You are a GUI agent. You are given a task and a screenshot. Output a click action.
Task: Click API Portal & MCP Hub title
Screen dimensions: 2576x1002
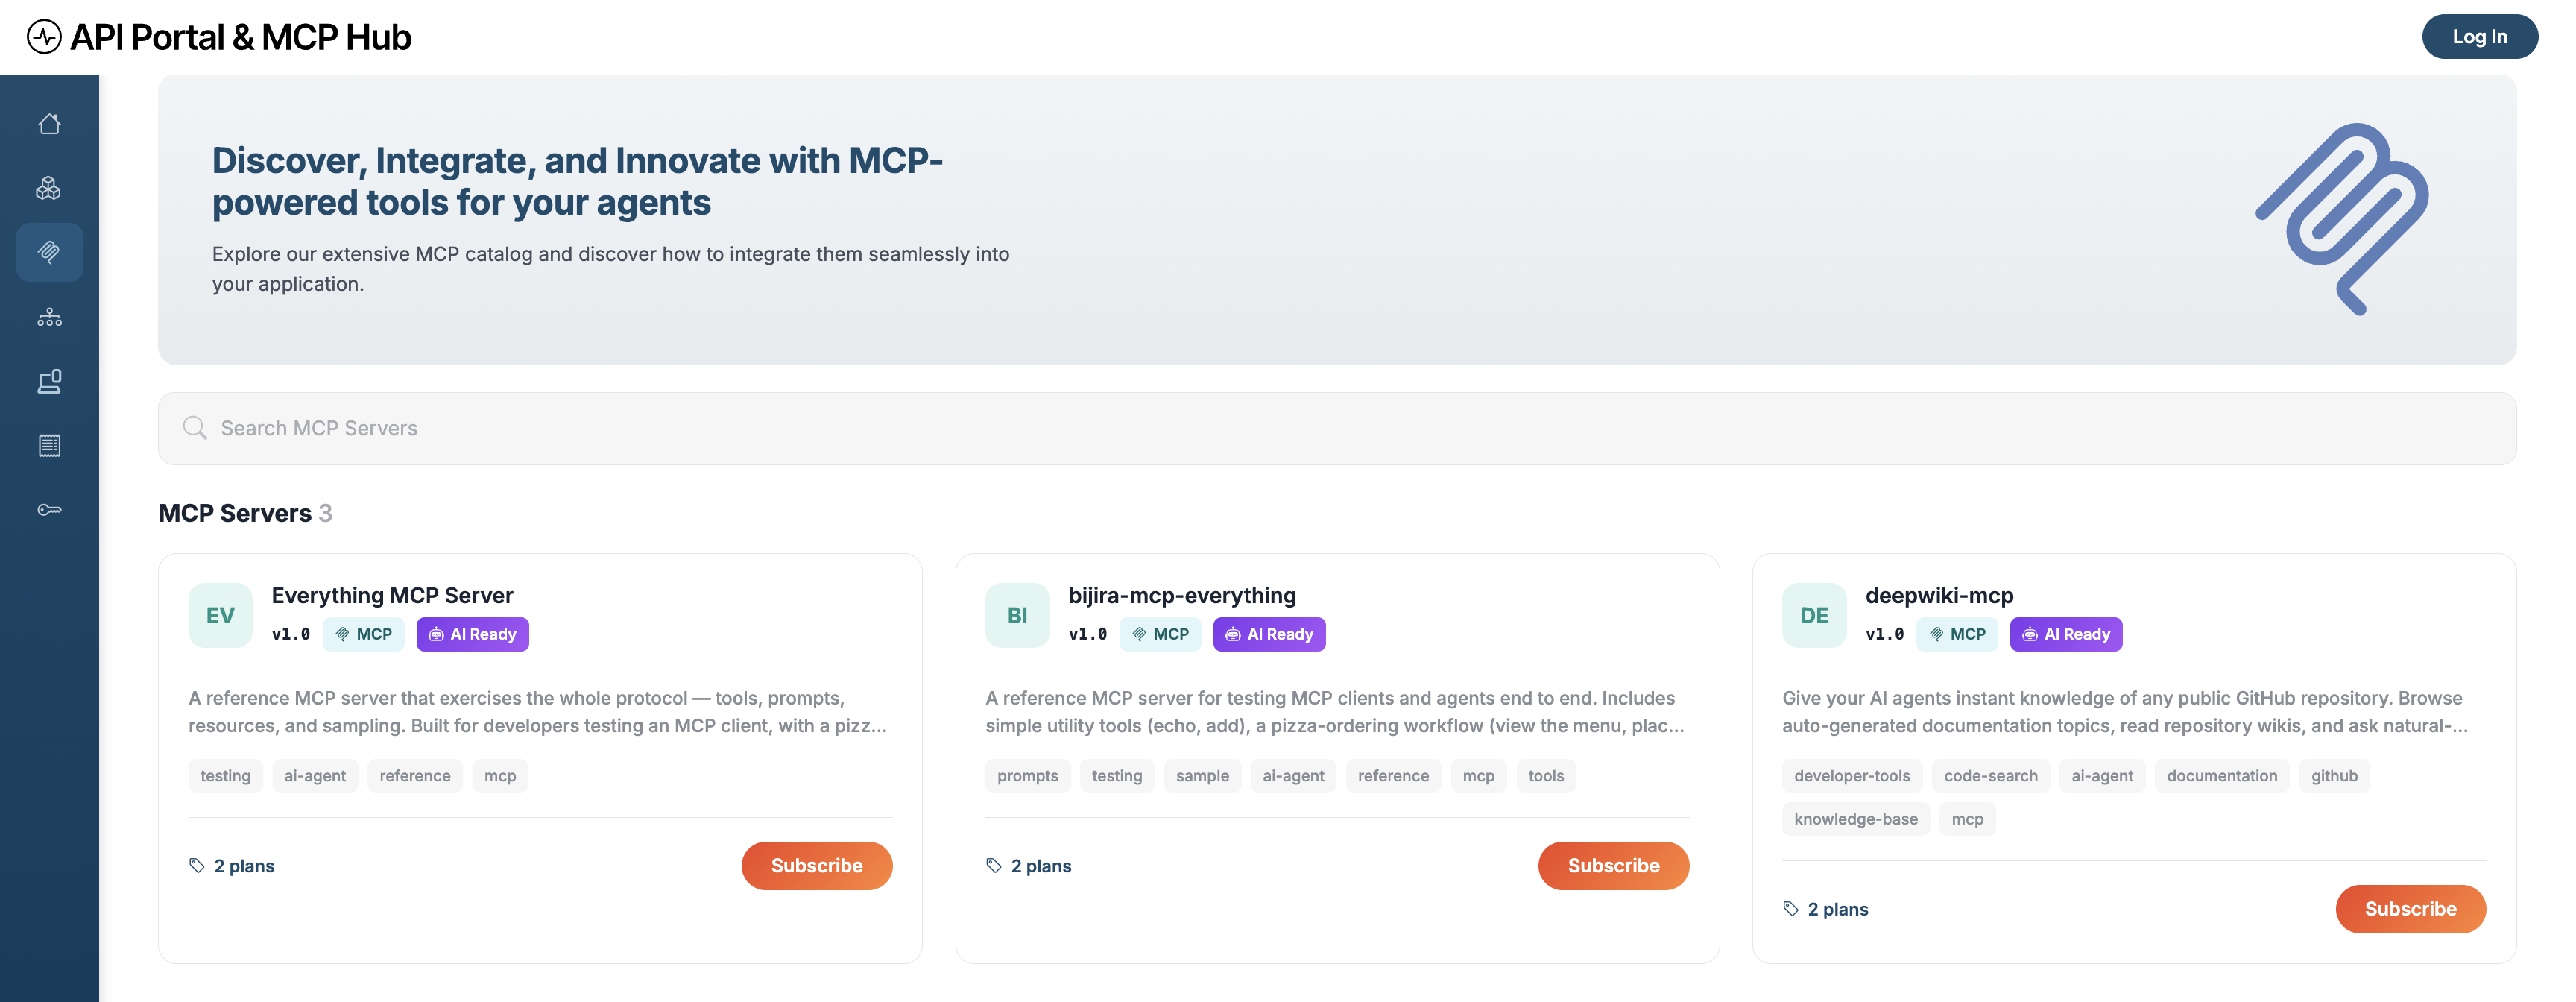click(241, 37)
